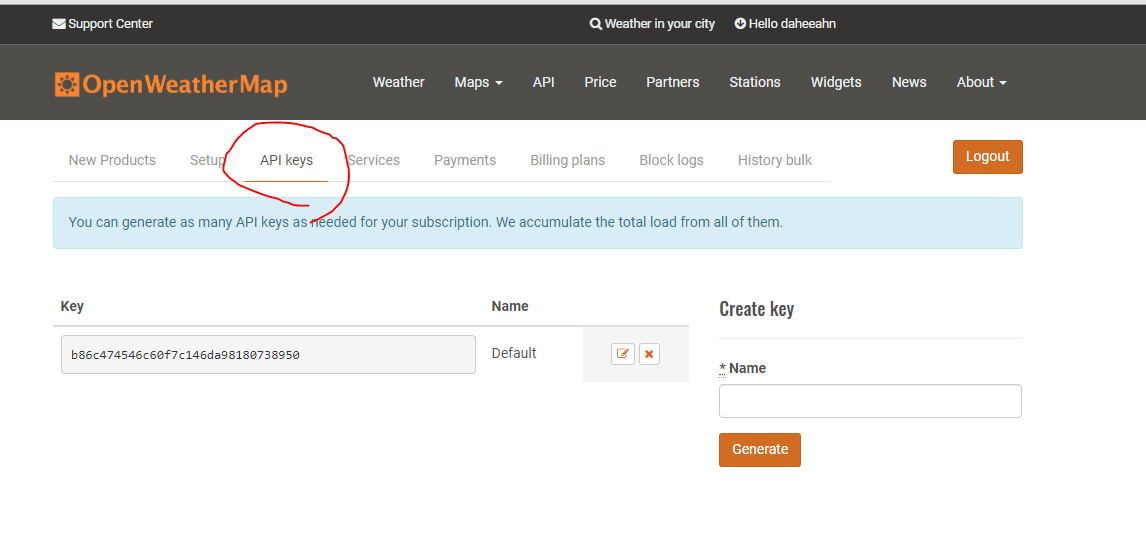Click the Key column header
Screen dimensions: 1146x548
[x=72, y=306]
